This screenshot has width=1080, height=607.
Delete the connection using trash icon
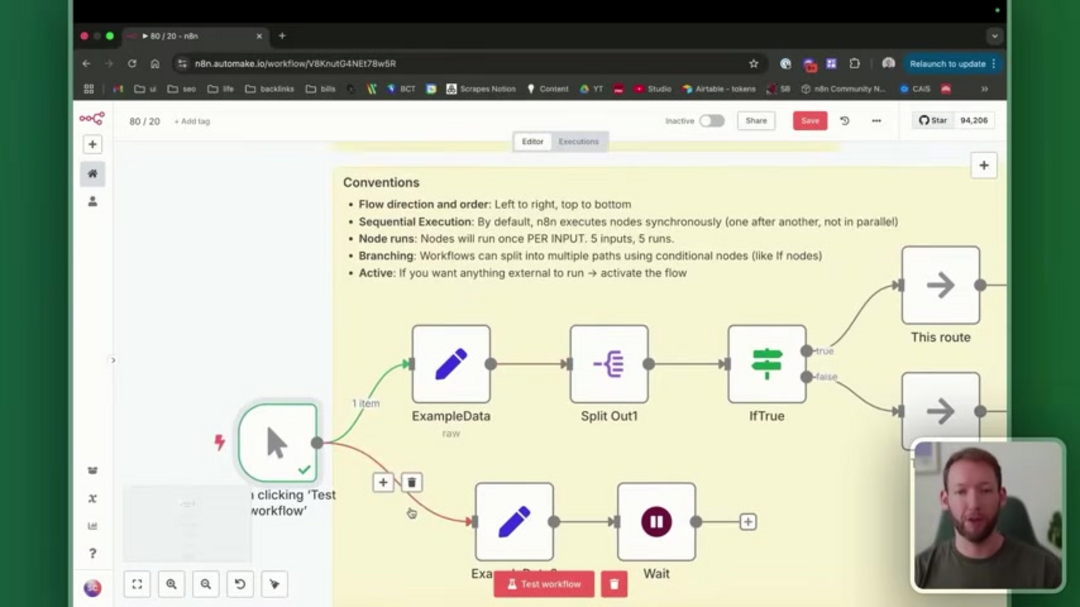pos(411,483)
